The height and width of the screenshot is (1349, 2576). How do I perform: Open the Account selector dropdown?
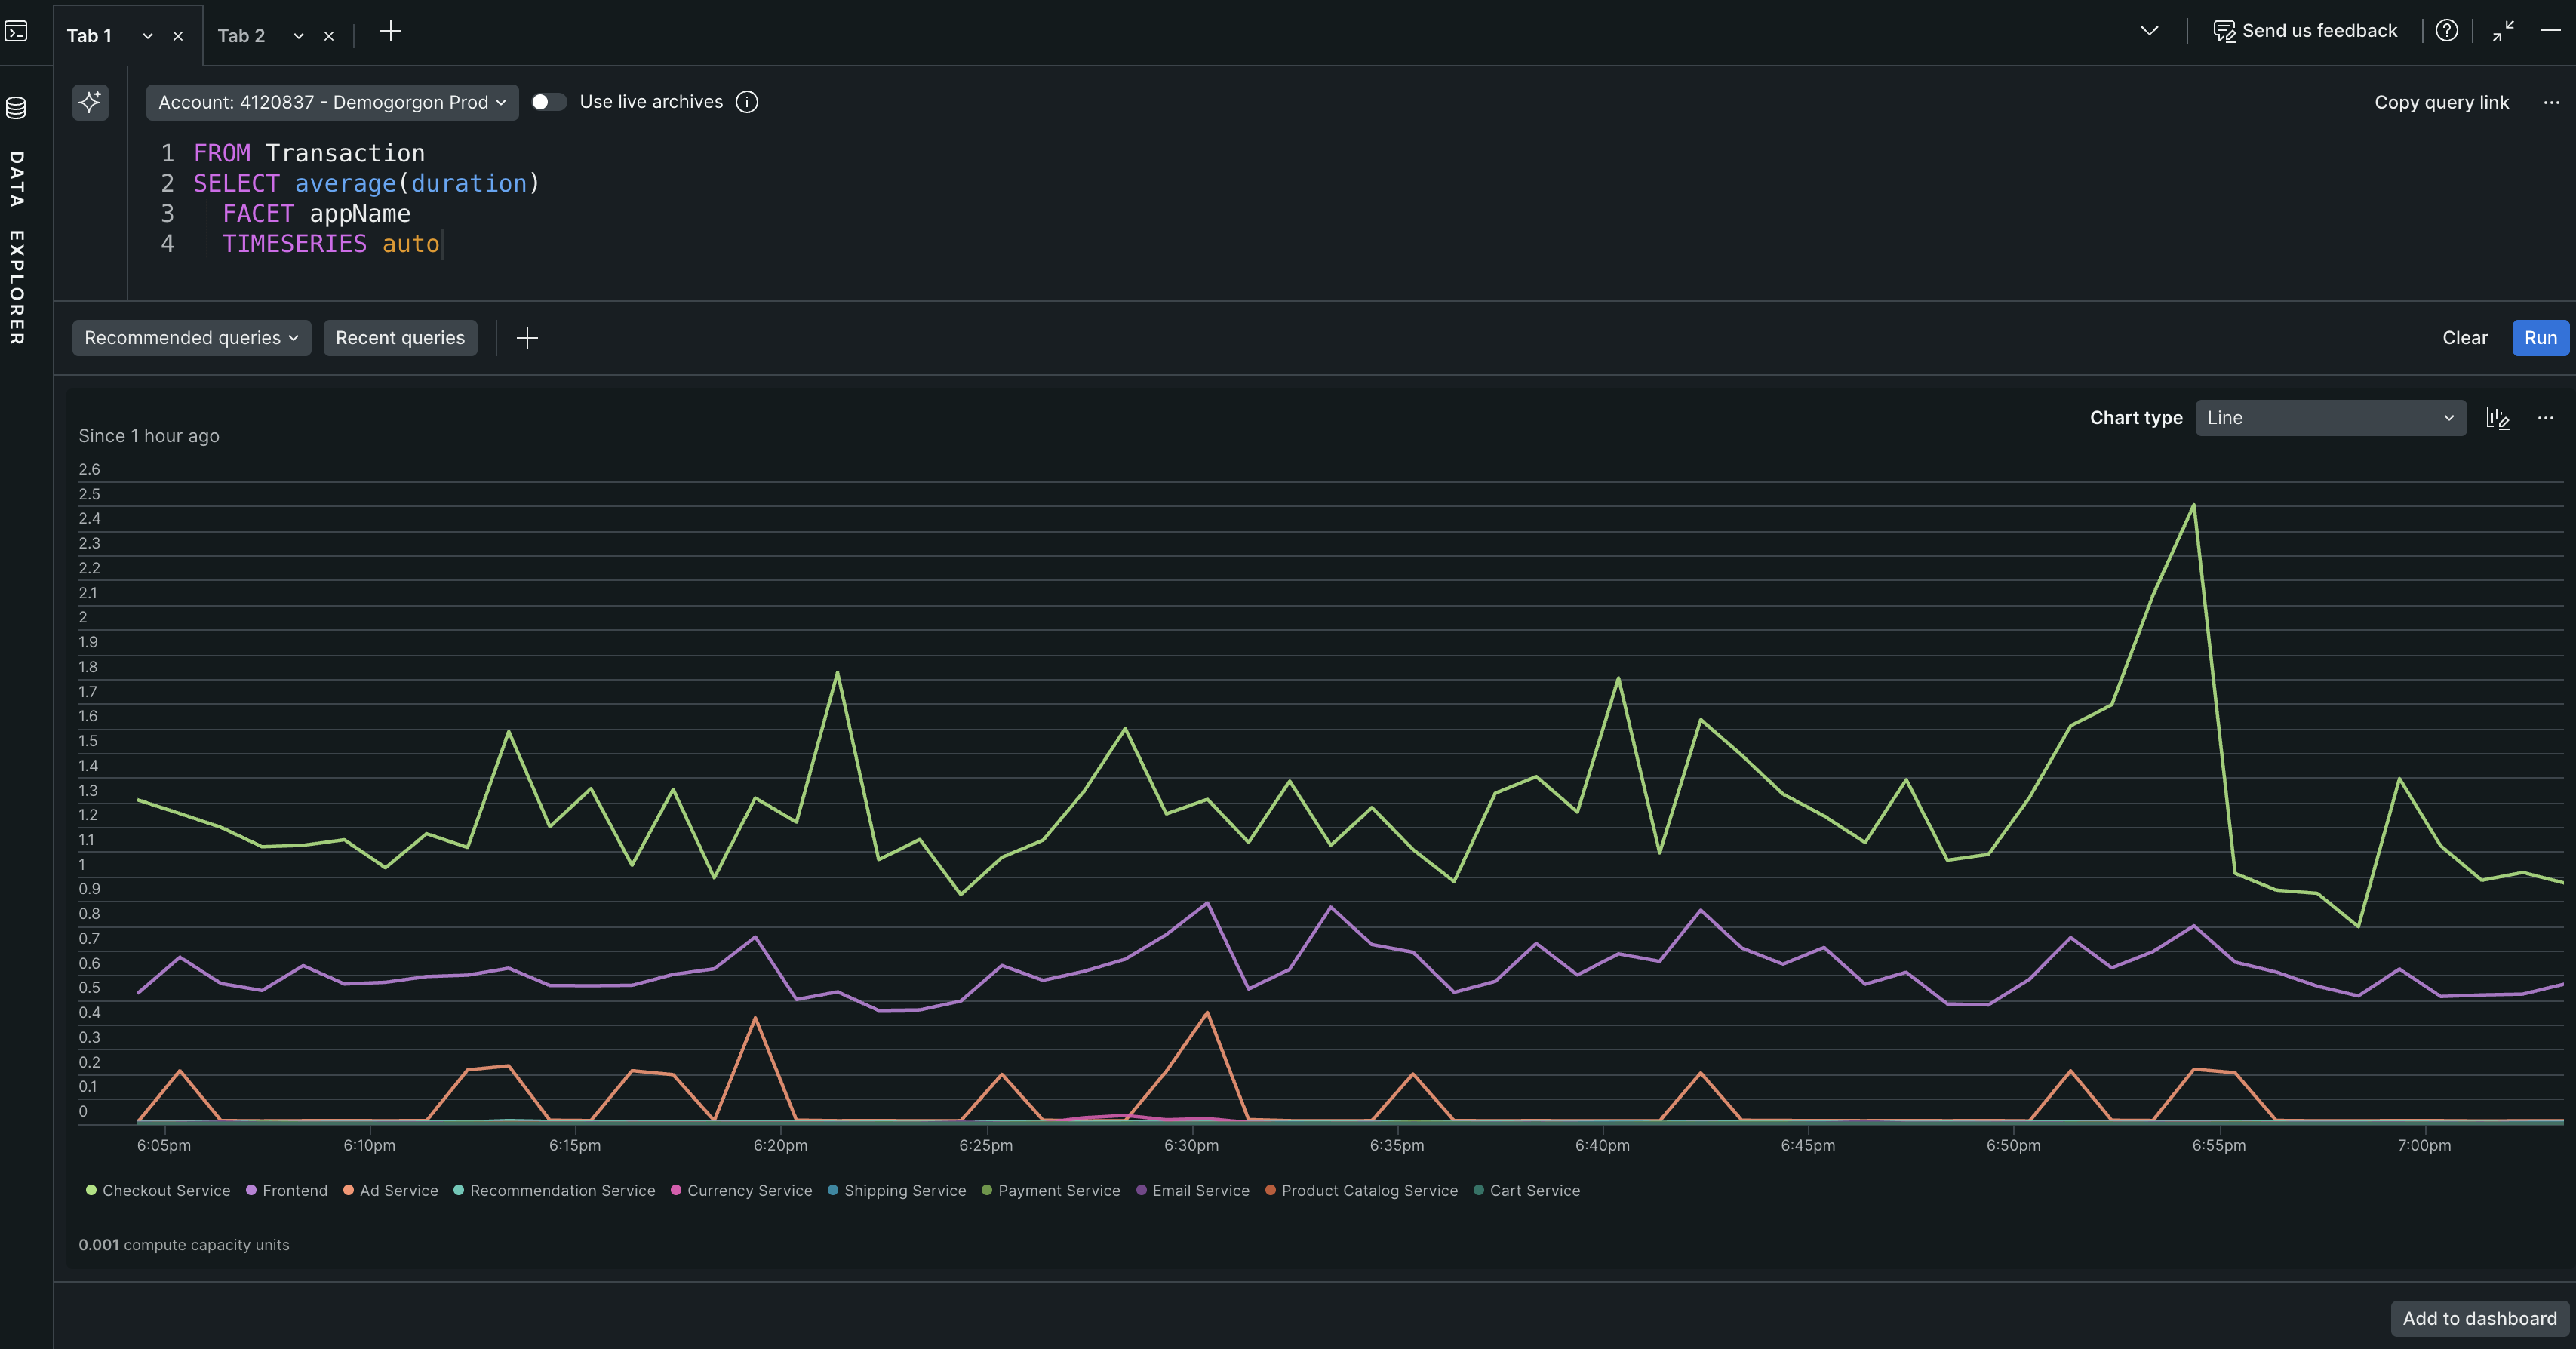tap(332, 102)
